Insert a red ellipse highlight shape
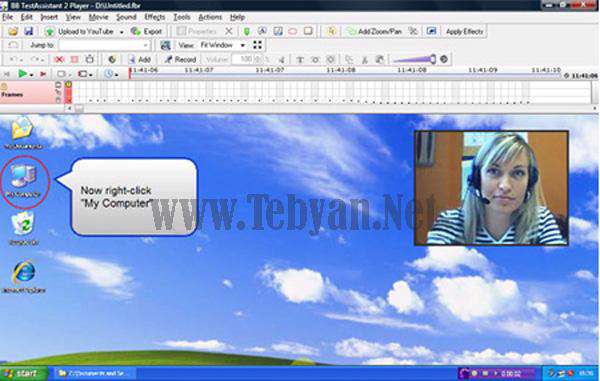The height and width of the screenshot is (381, 600). [x=293, y=31]
